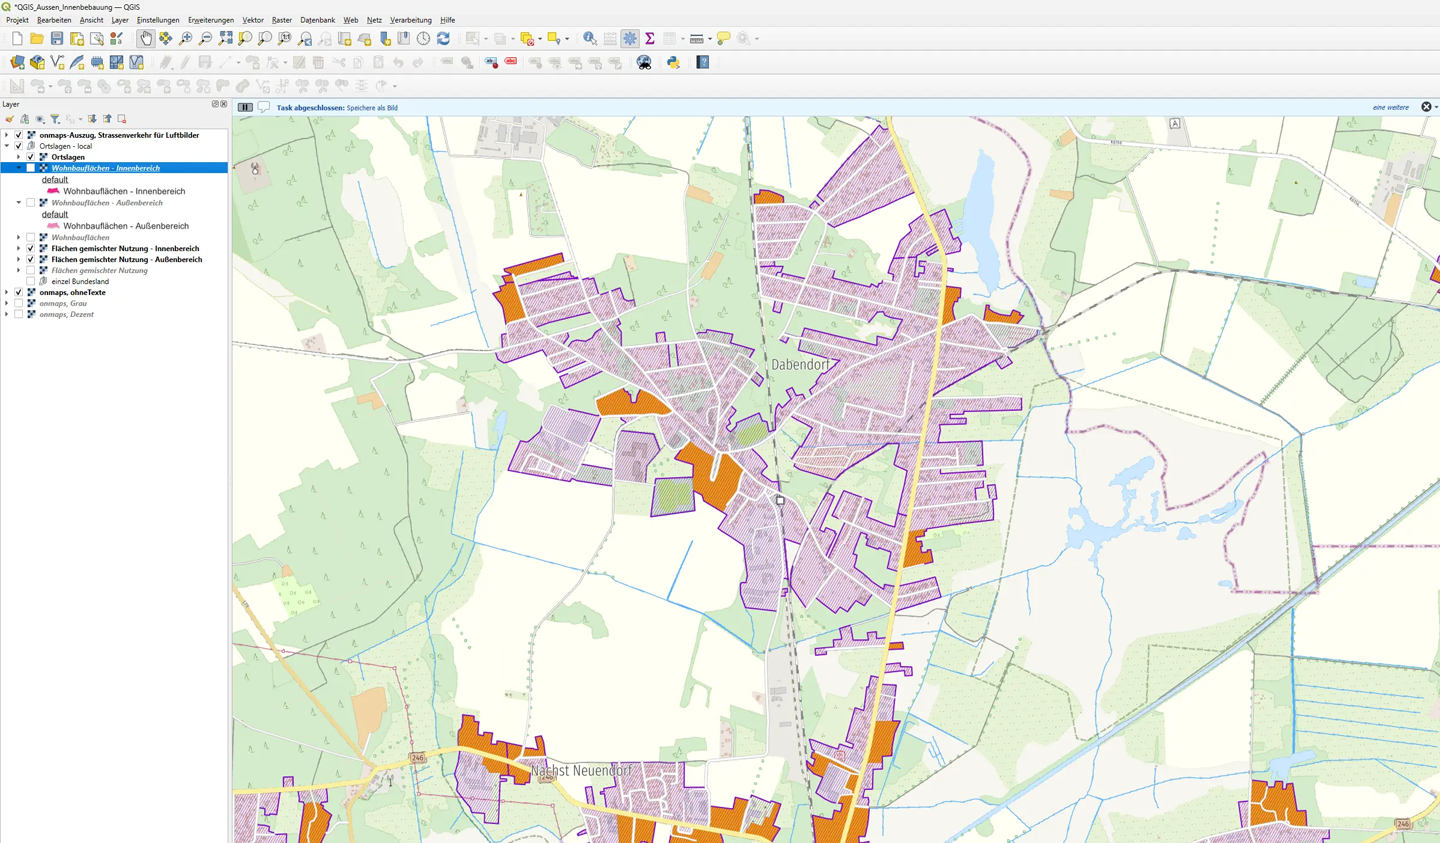Expand the onmaps, ohneTexte layer
The height and width of the screenshot is (843, 1440).
tap(6, 292)
